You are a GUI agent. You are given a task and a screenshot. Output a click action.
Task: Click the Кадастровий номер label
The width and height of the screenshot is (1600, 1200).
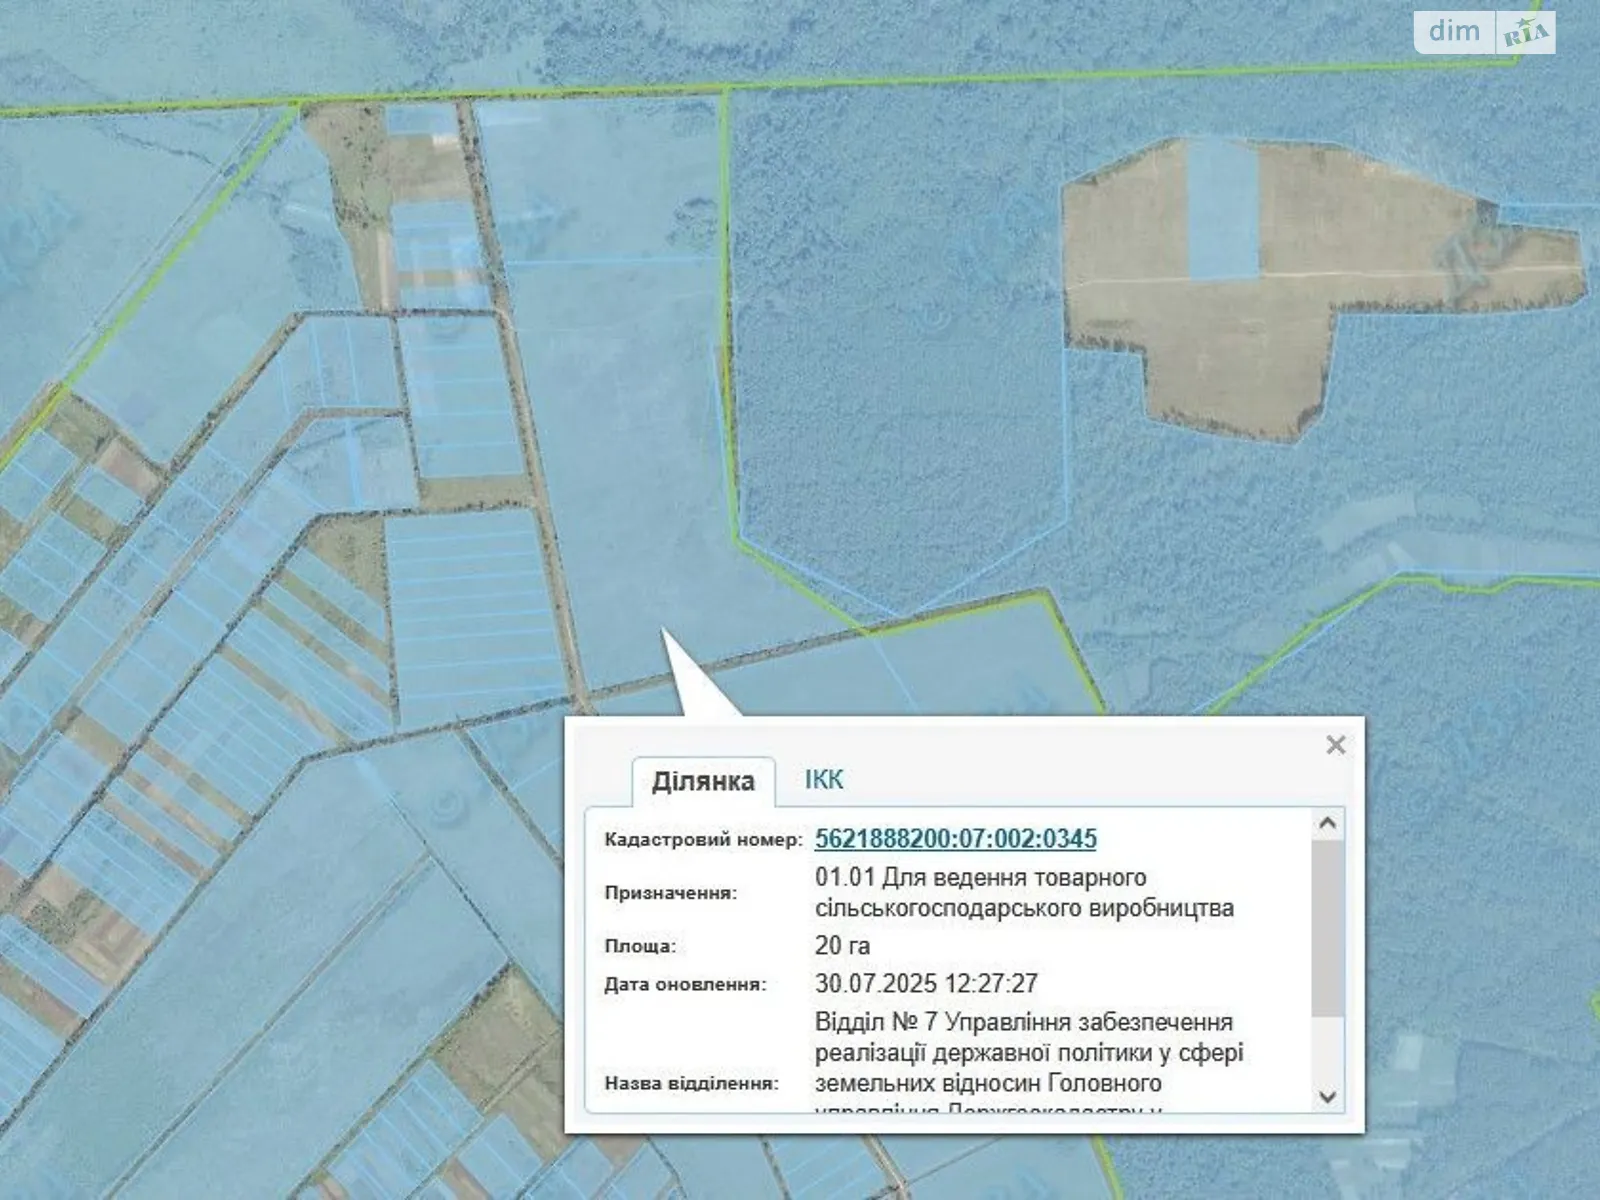(x=703, y=840)
